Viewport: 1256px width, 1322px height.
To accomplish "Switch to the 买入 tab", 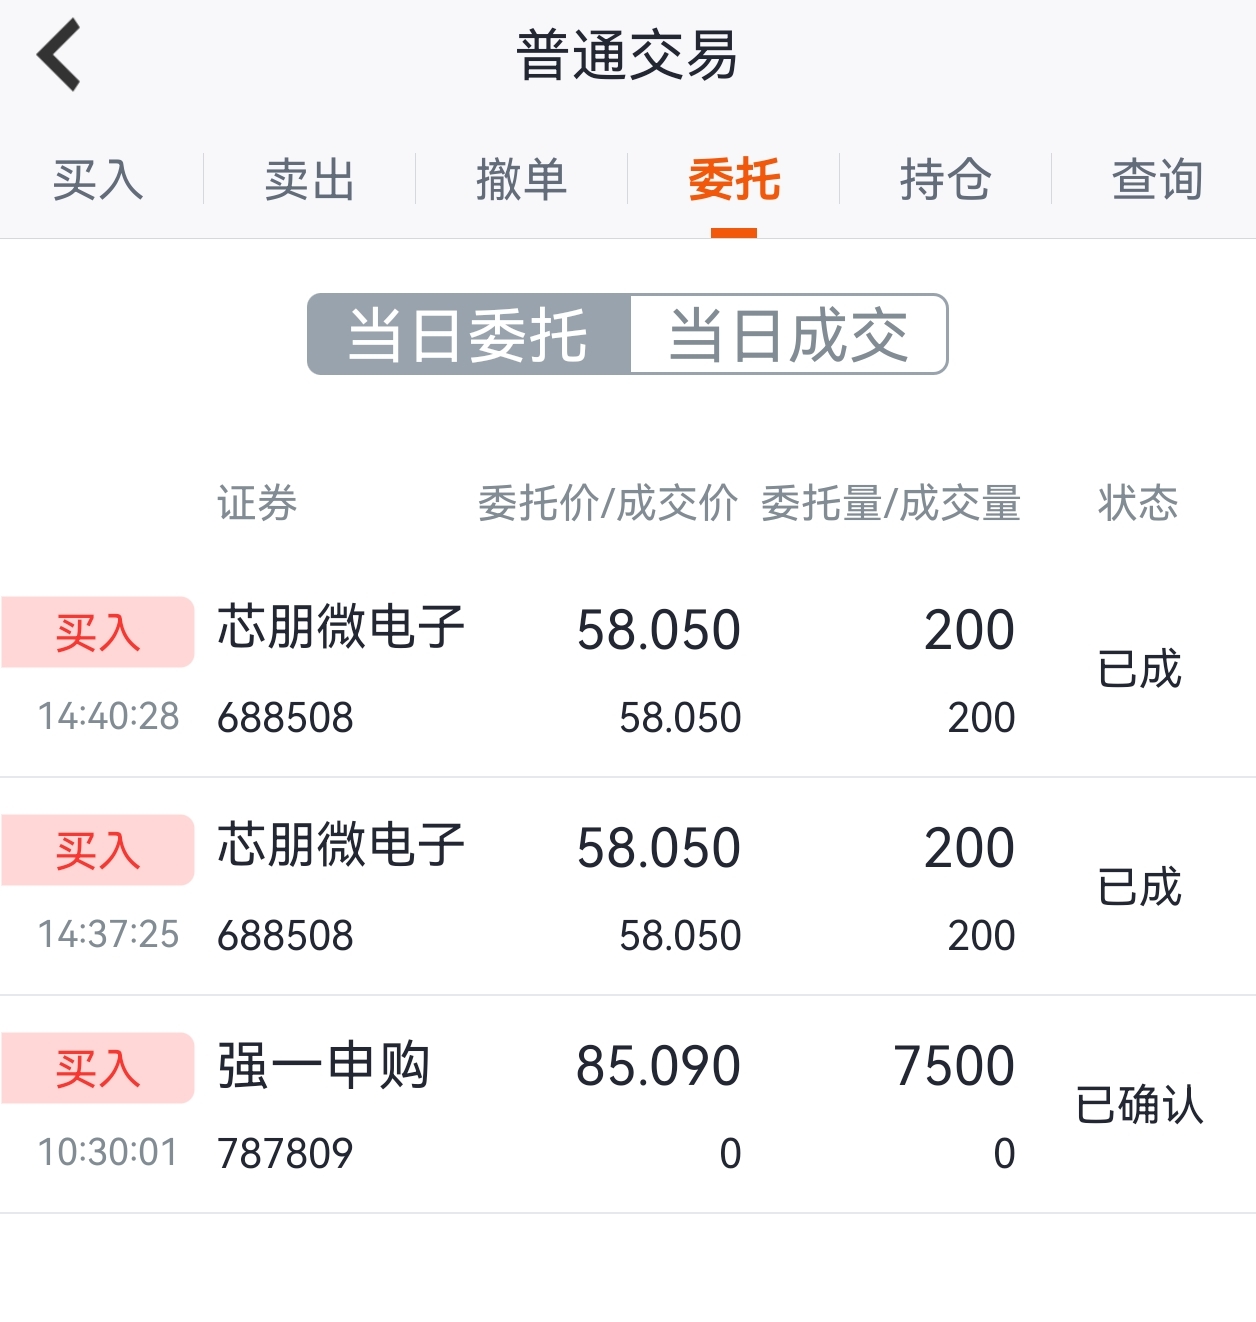I will click(98, 181).
